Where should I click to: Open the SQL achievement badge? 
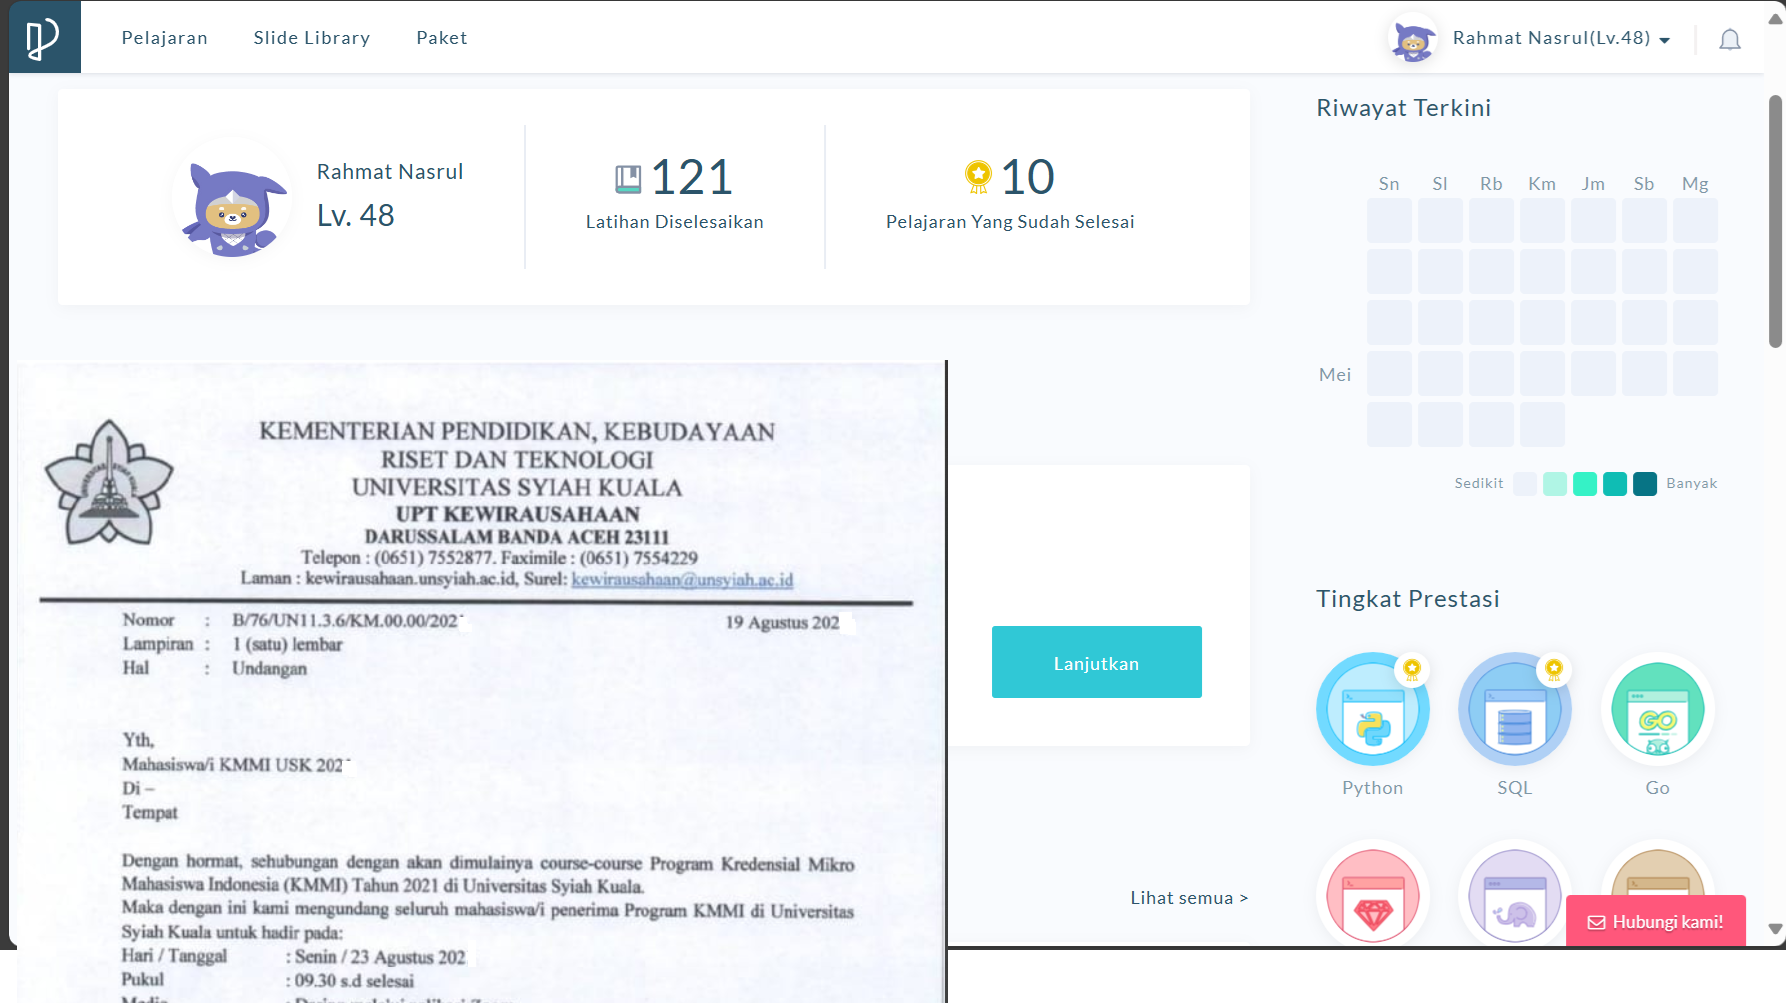[1515, 709]
